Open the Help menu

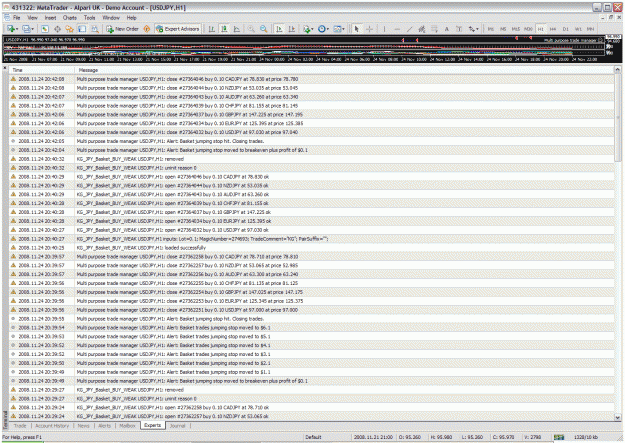point(132,18)
